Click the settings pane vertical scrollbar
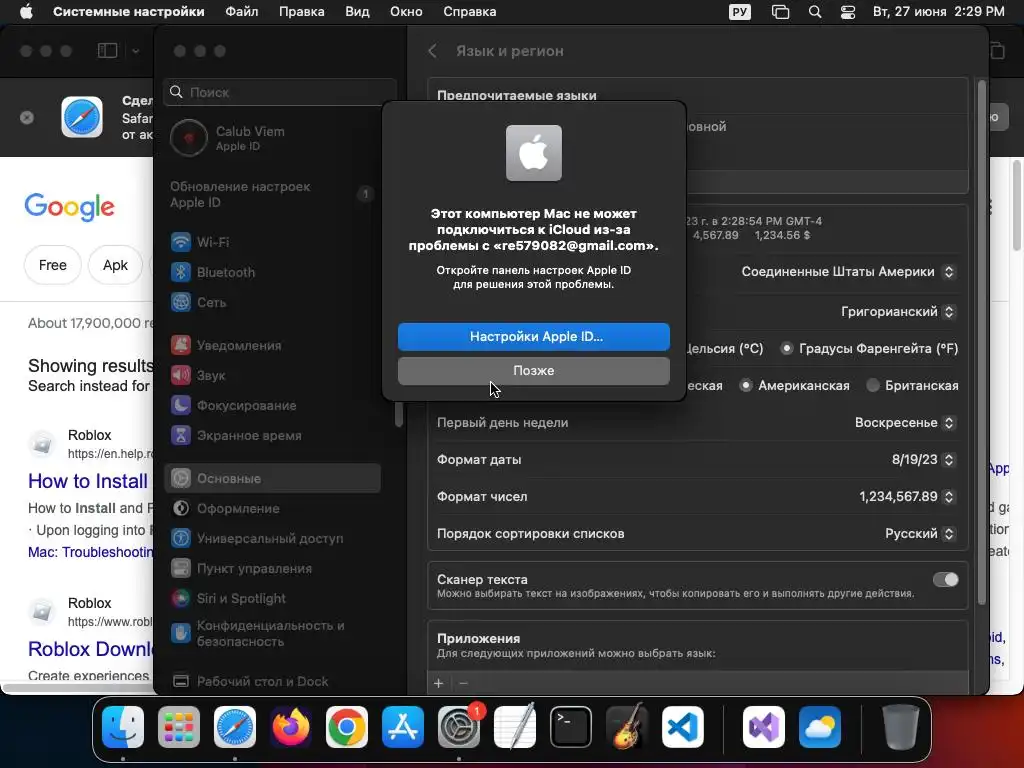 (x=981, y=343)
